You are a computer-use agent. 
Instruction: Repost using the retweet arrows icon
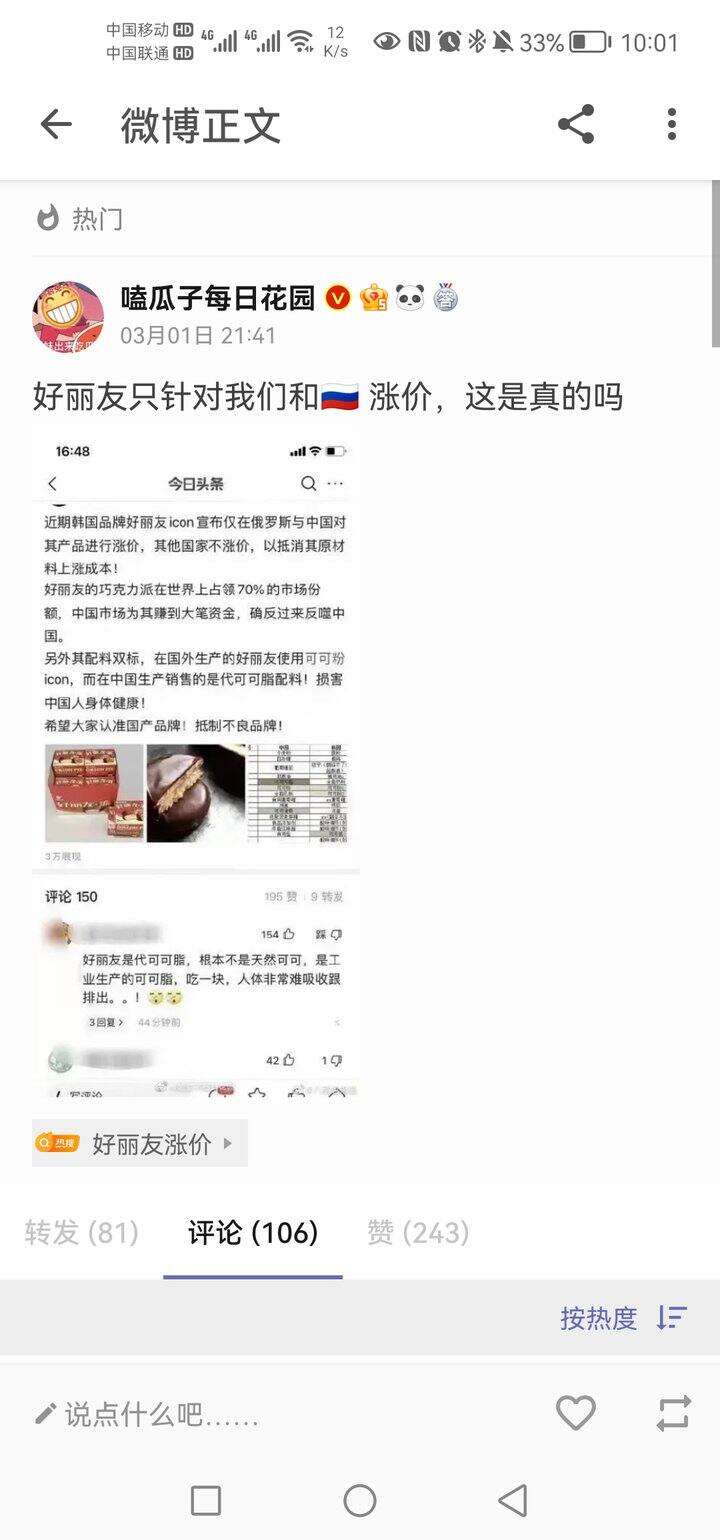(x=674, y=1413)
